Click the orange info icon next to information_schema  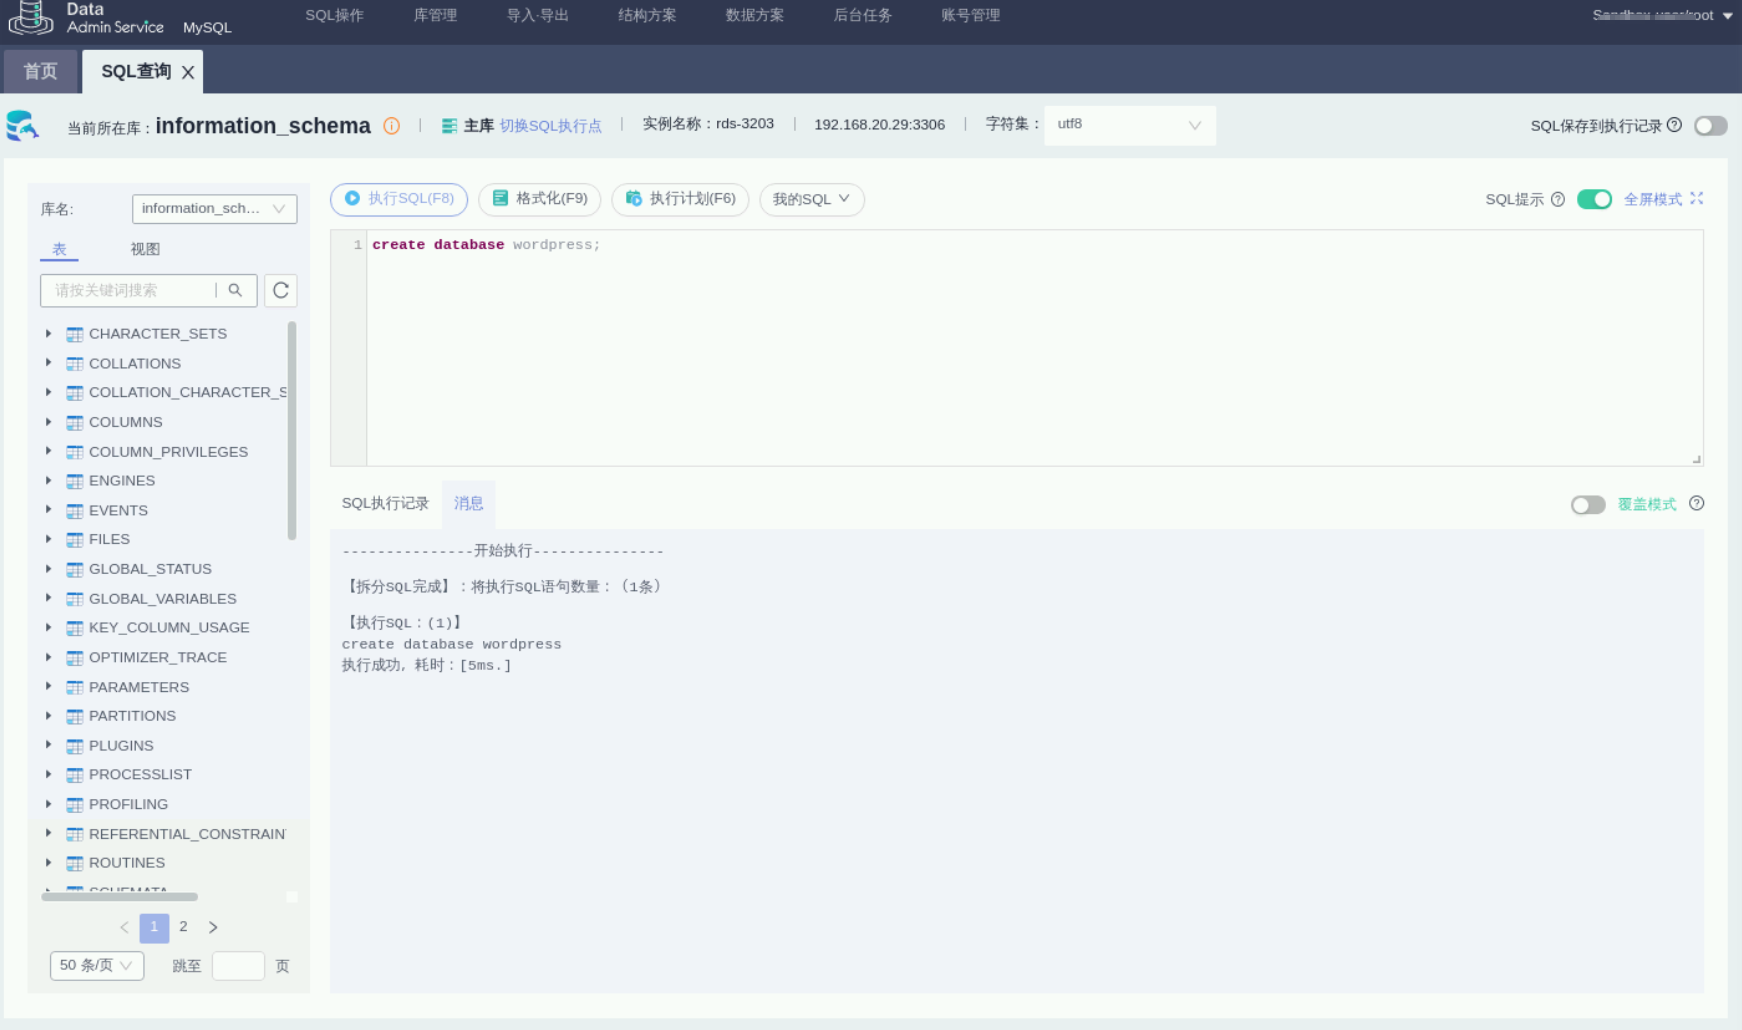tap(392, 126)
